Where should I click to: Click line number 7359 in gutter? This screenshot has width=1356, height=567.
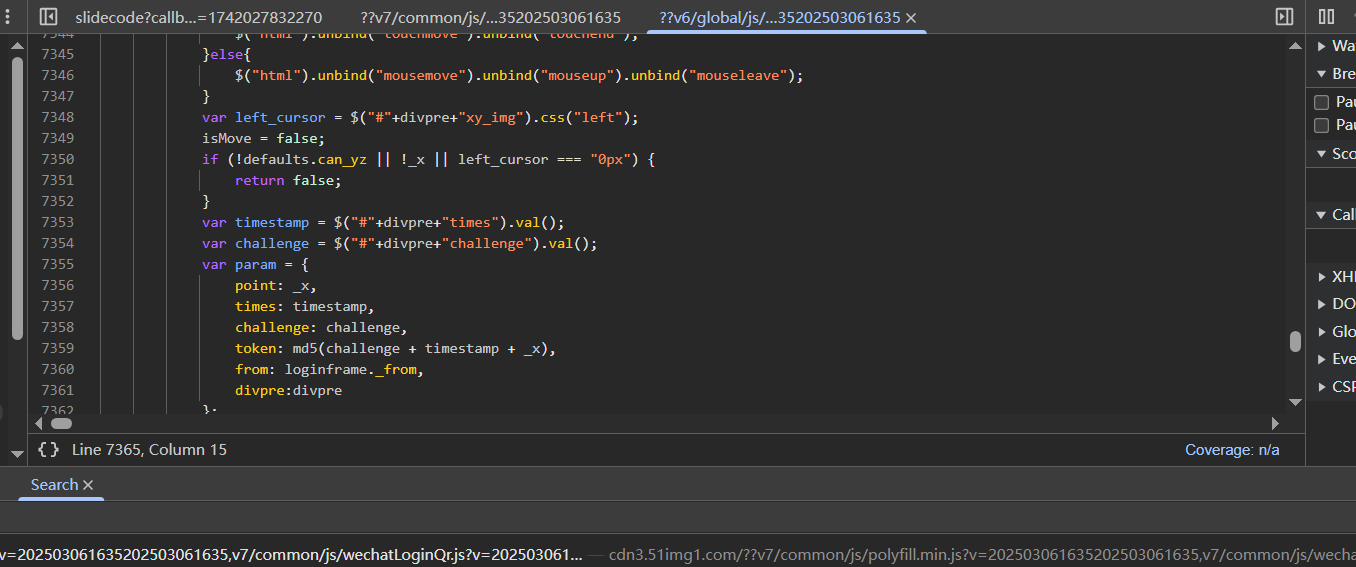coord(57,348)
